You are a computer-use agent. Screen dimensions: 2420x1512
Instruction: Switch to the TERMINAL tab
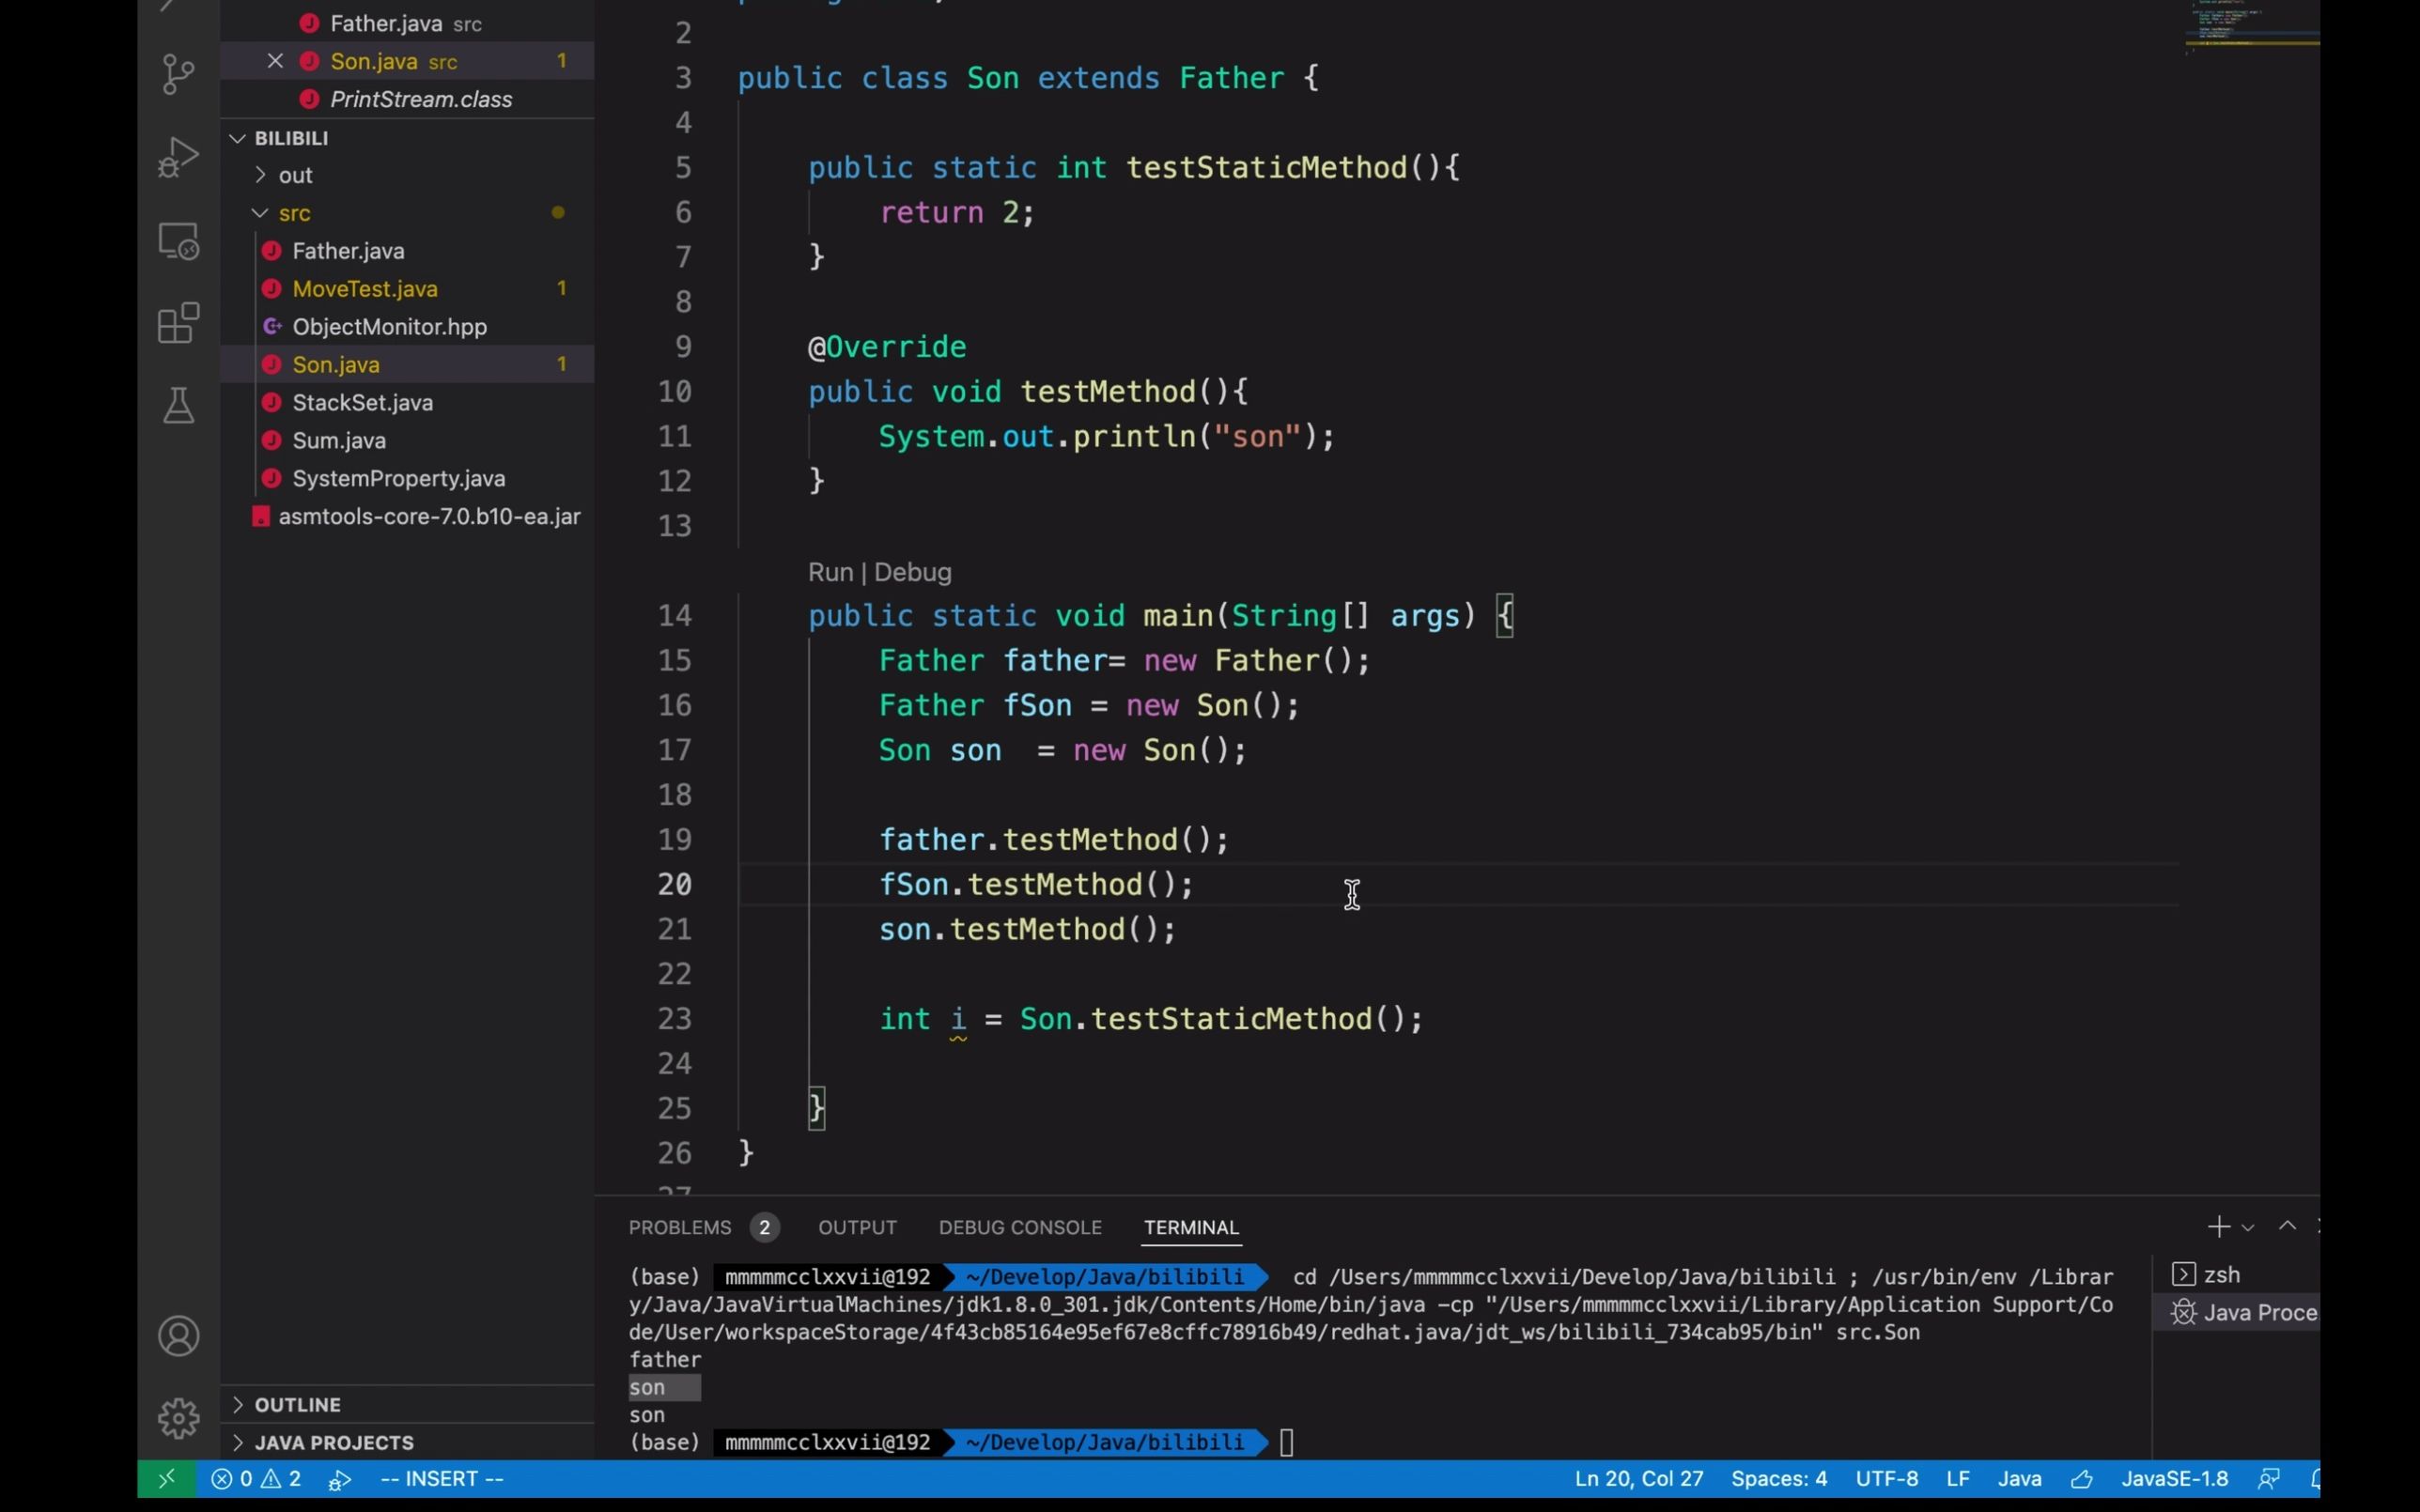(x=1191, y=1227)
